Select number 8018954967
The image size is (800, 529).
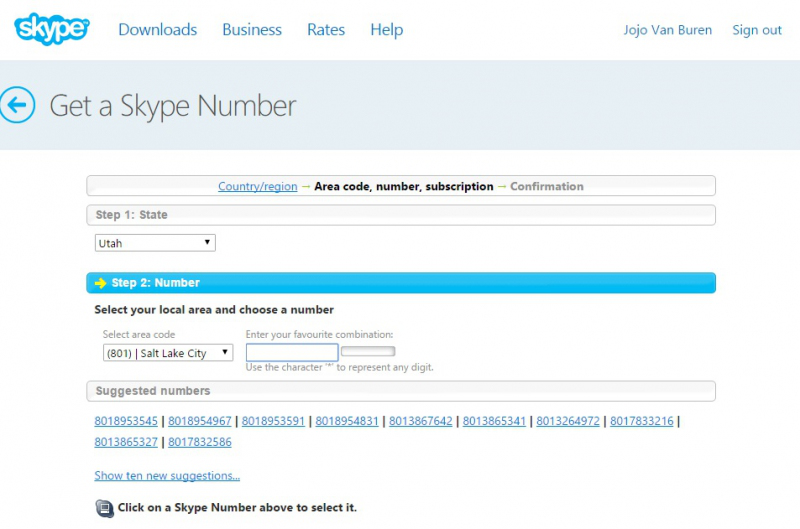click(x=200, y=421)
